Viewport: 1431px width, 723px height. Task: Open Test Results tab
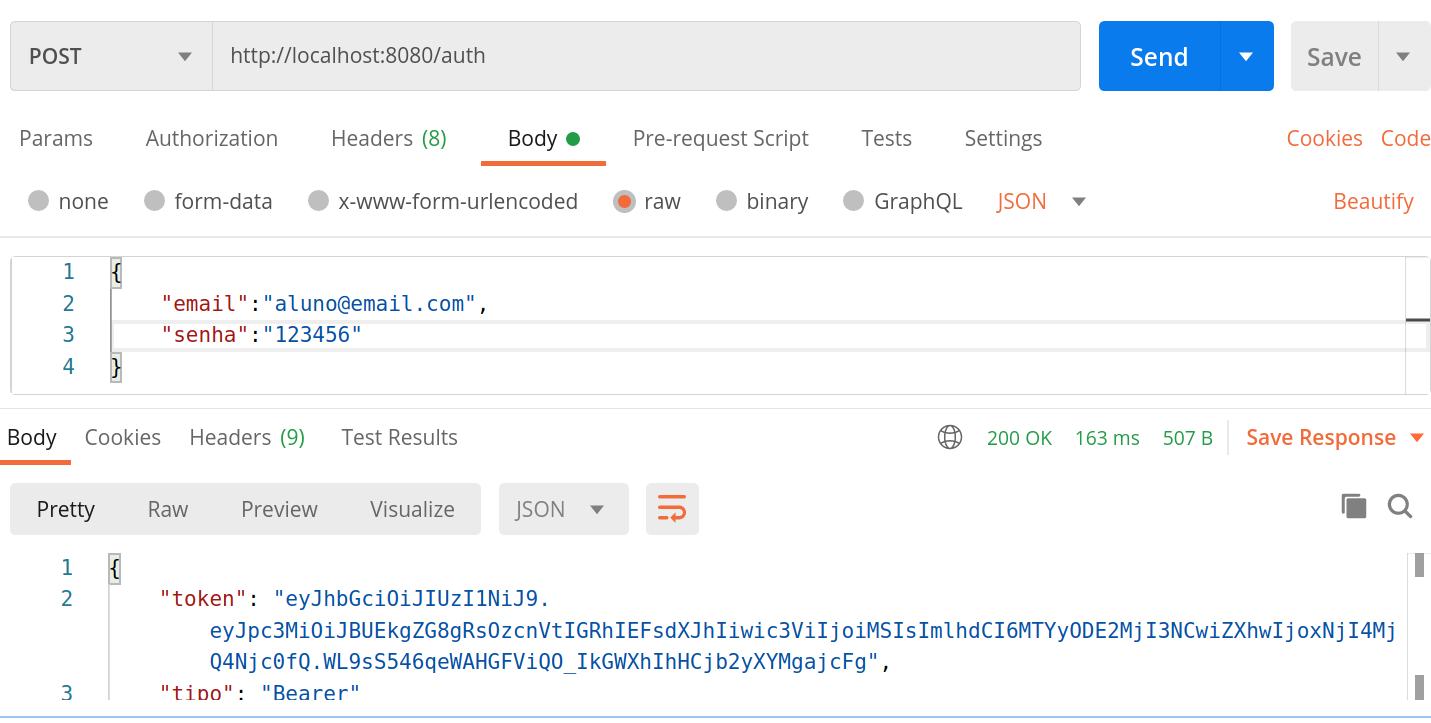[x=400, y=437]
